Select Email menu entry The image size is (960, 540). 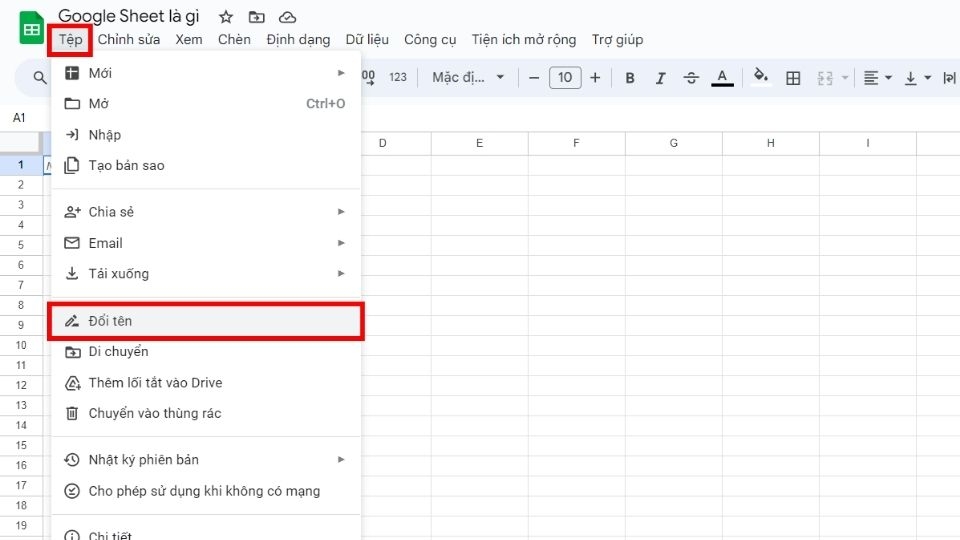point(206,243)
